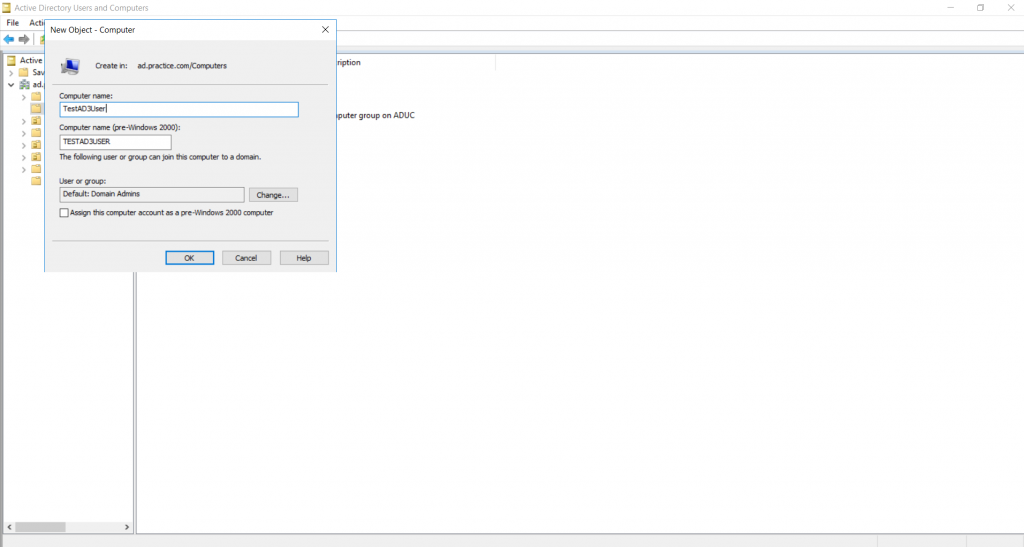Open the File menu
Viewport: 1024px width, 547px height.
tap(12, 23)
